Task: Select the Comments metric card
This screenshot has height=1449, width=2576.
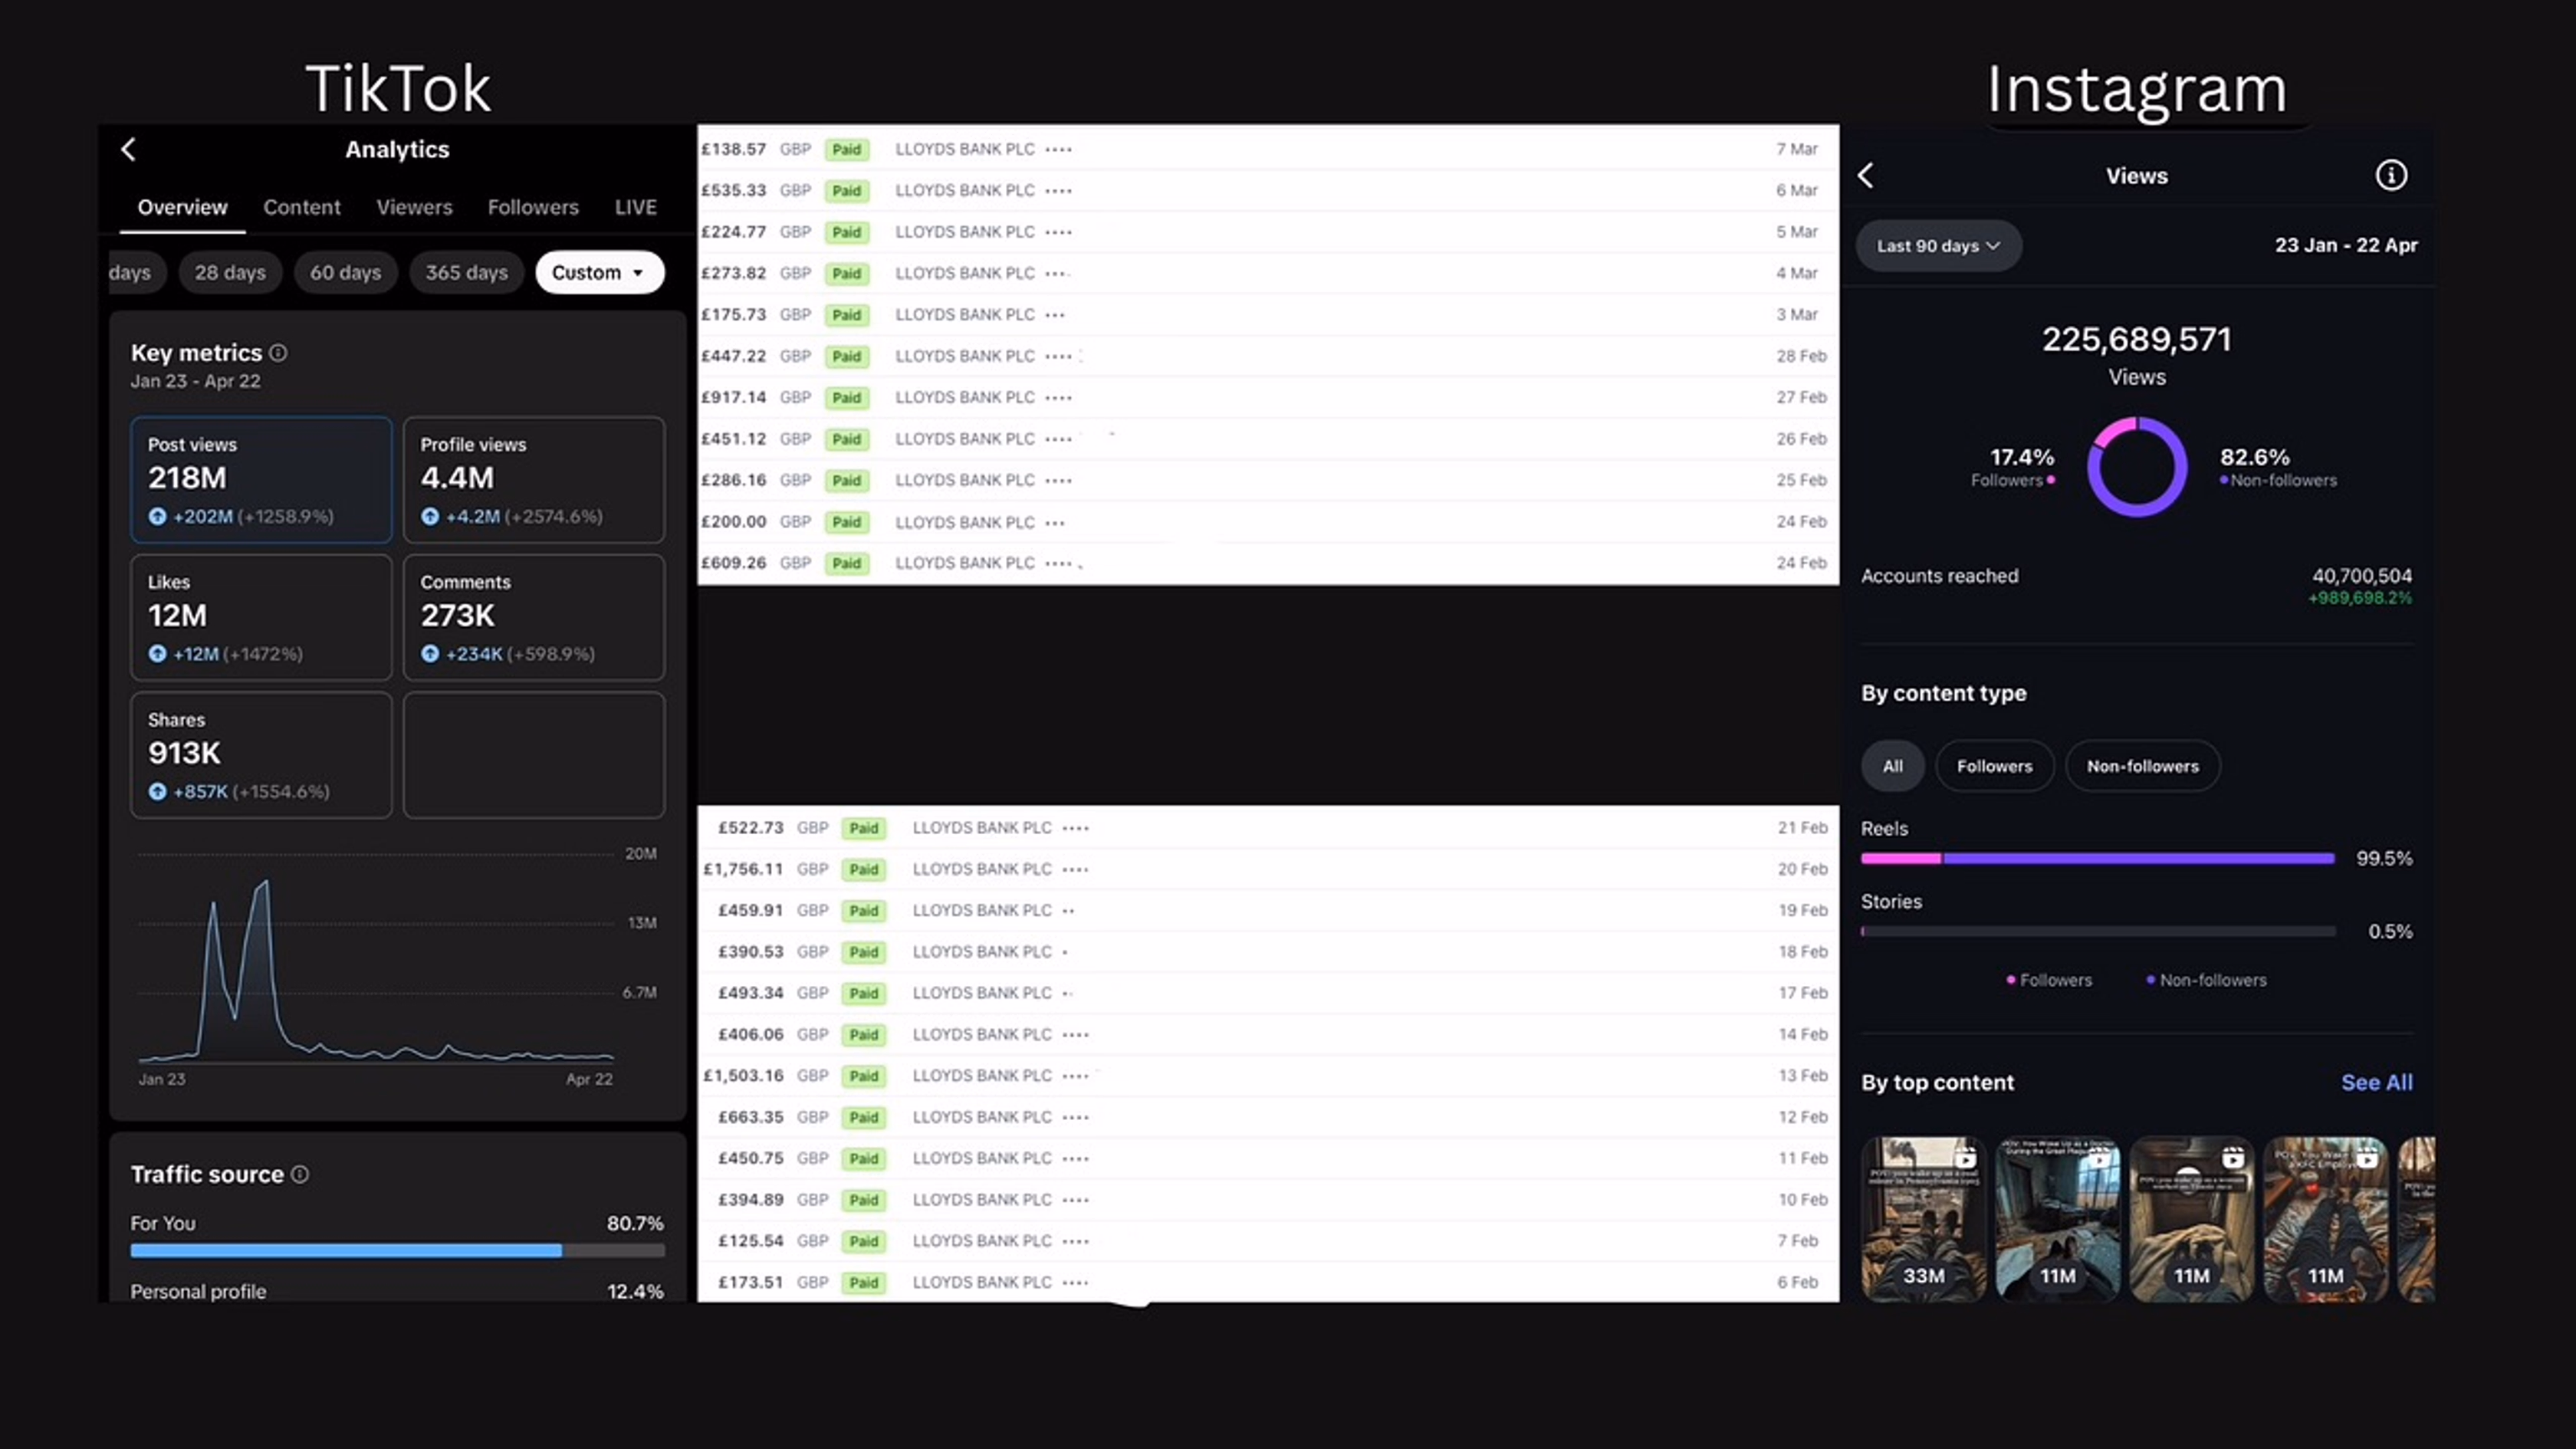Action: [534, 618]
